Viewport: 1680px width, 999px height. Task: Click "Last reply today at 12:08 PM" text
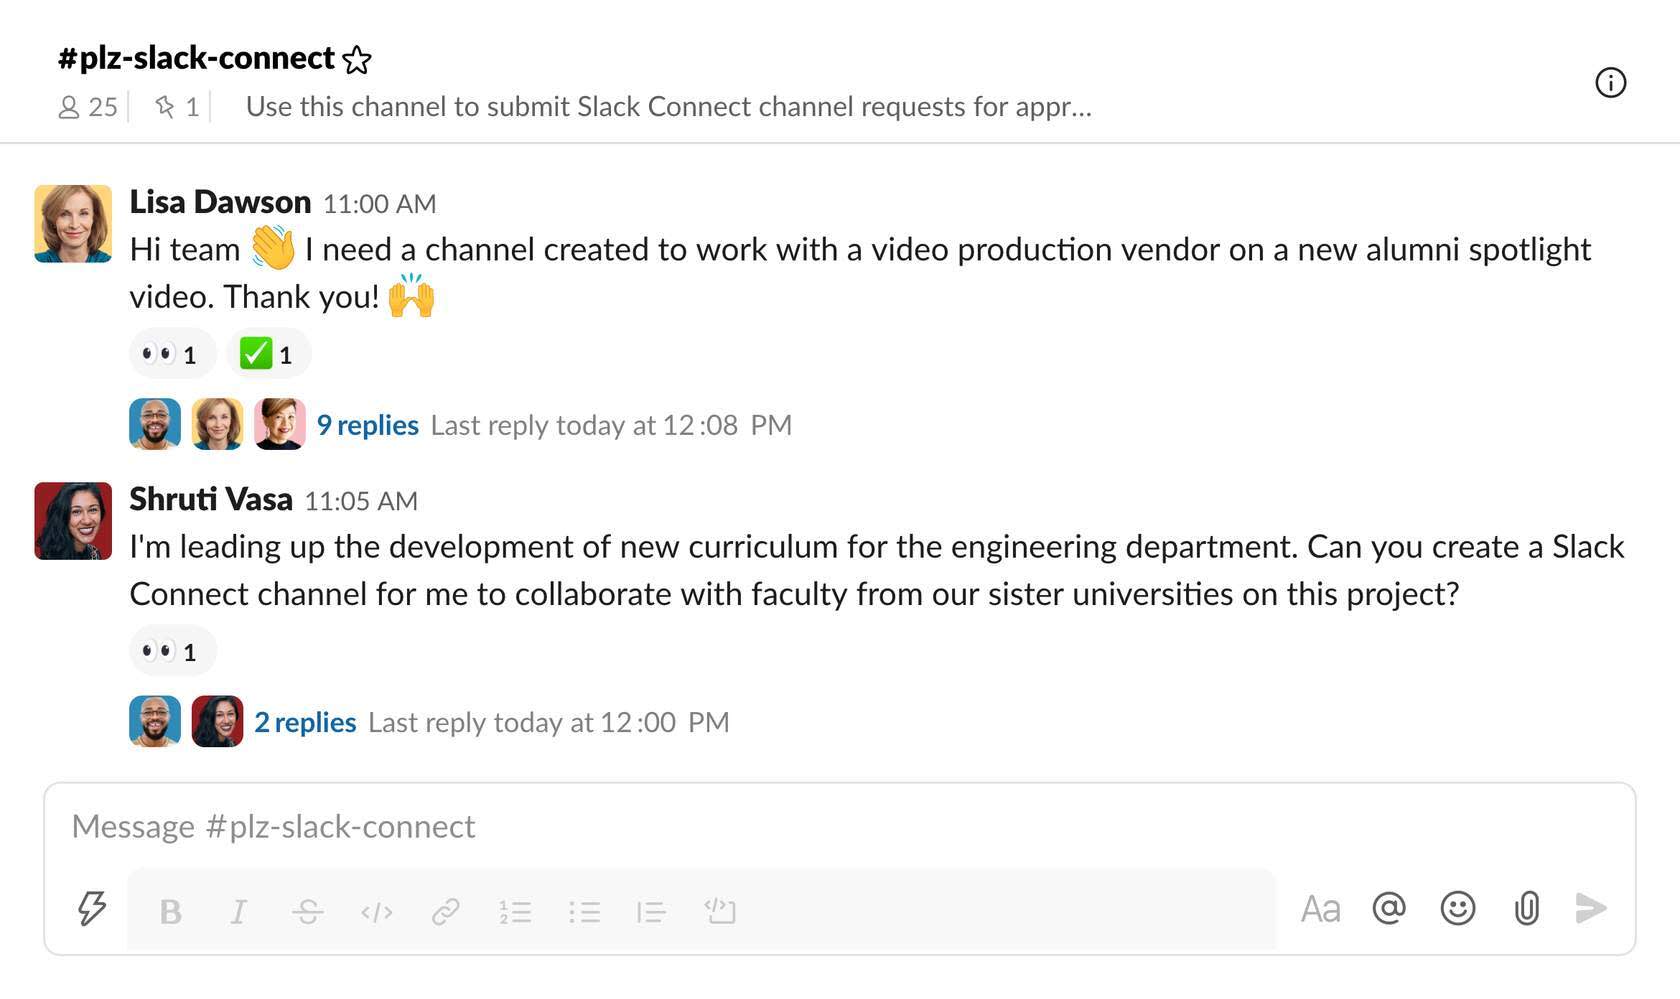tap(611, 425)
